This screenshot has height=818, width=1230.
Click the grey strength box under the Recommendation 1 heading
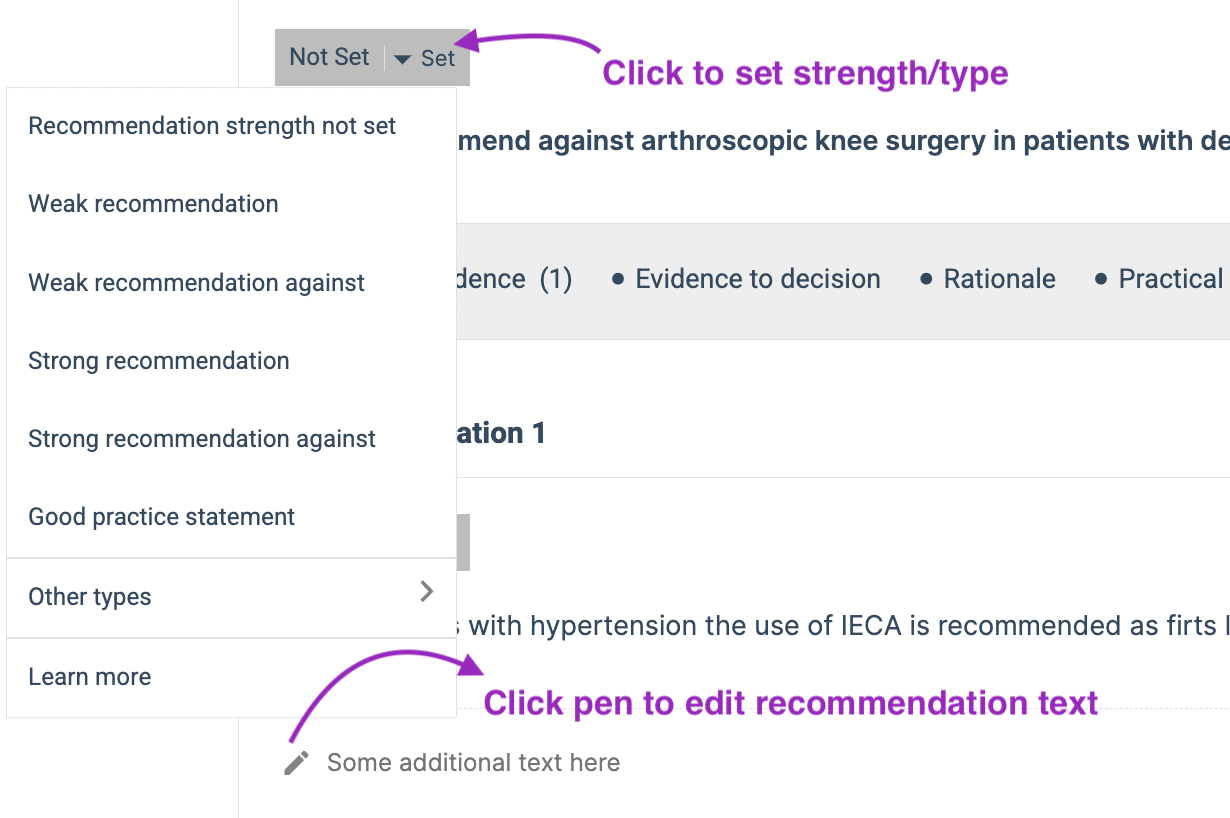click(x=463, y=543)
